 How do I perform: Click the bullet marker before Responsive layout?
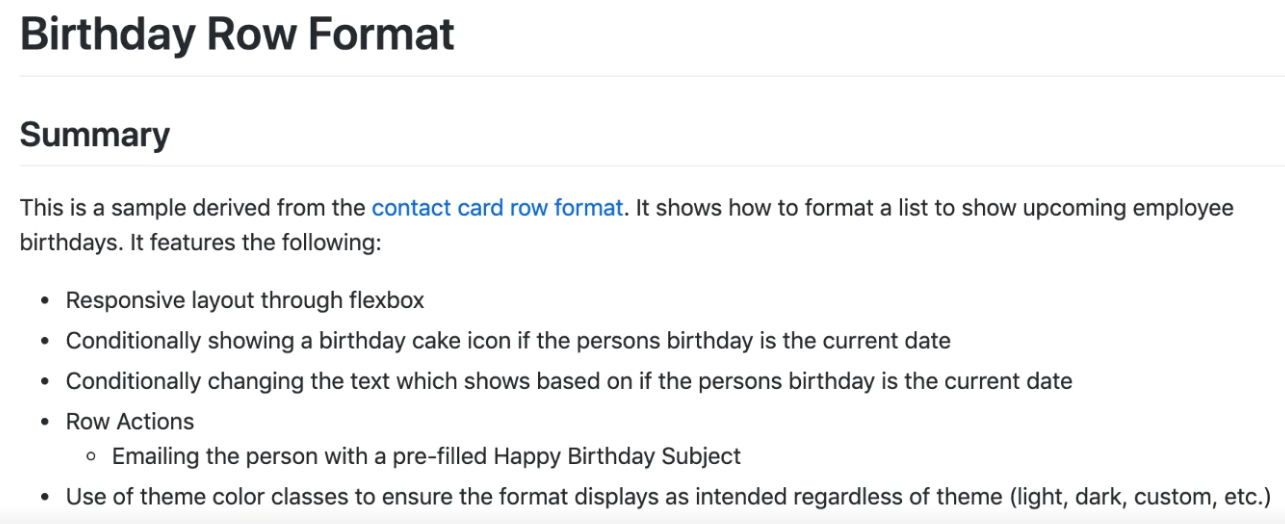click(x=45, y=301)
